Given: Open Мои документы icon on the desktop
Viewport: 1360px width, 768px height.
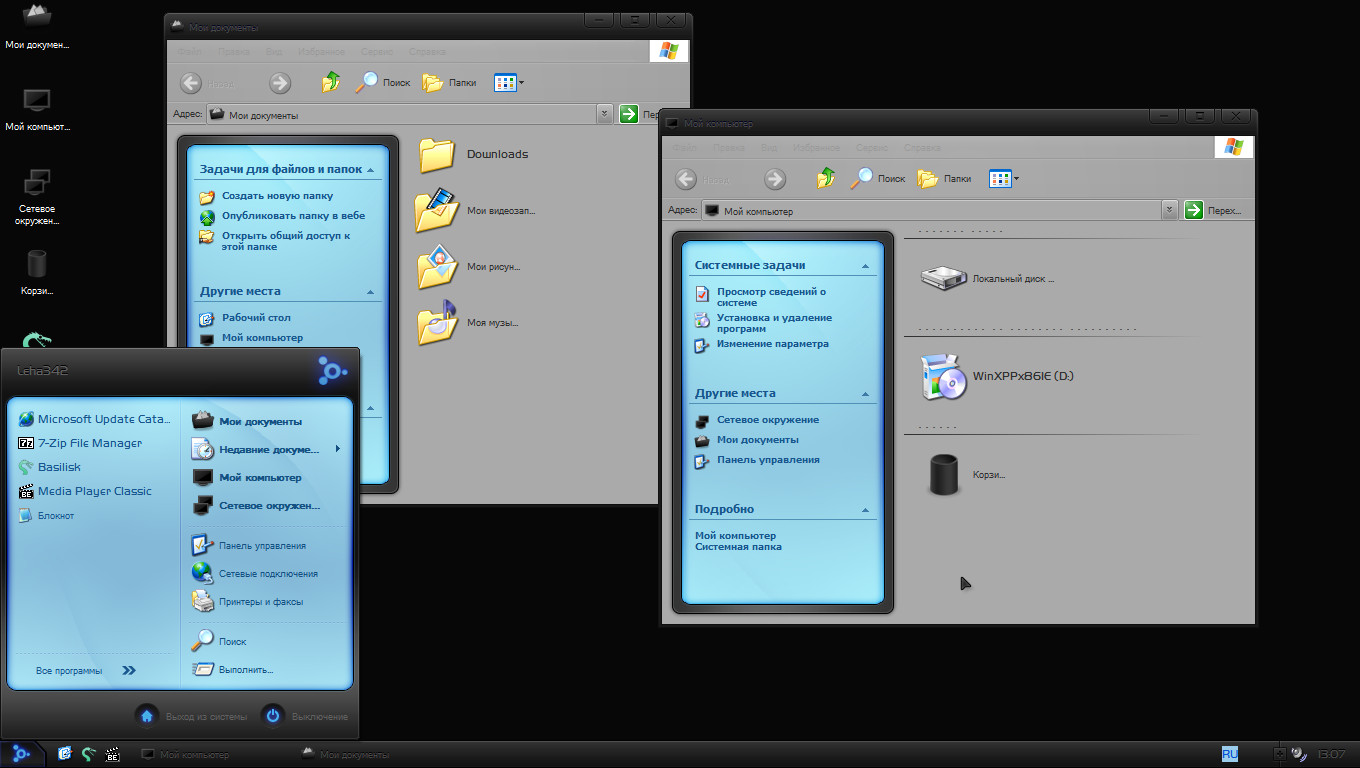Looking at the screenshot, I should (37, 26).
